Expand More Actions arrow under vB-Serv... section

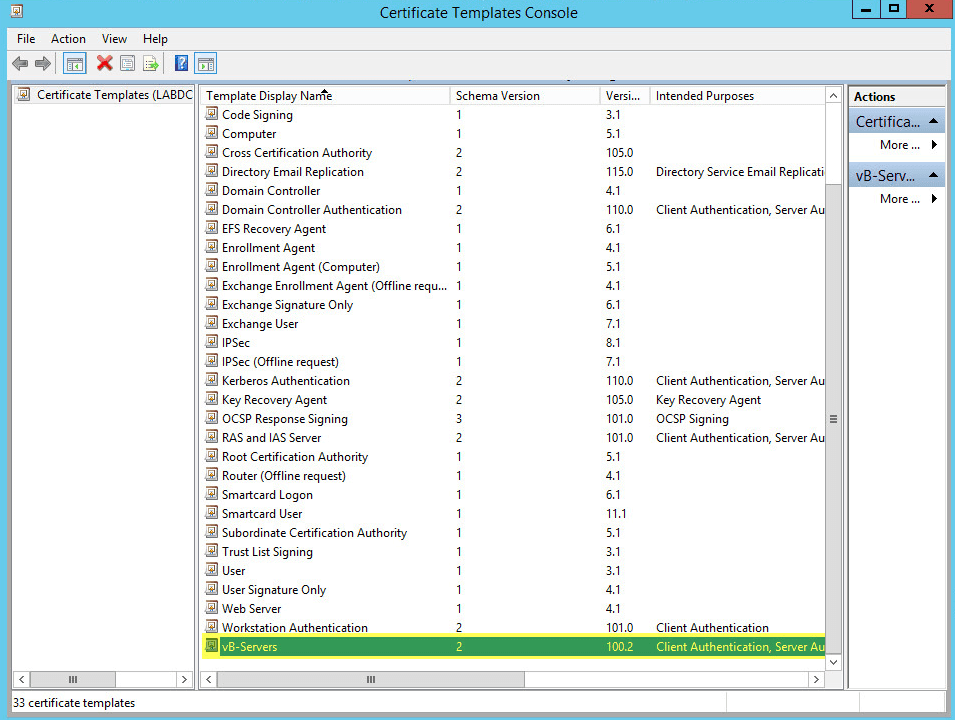coord(934,199)
